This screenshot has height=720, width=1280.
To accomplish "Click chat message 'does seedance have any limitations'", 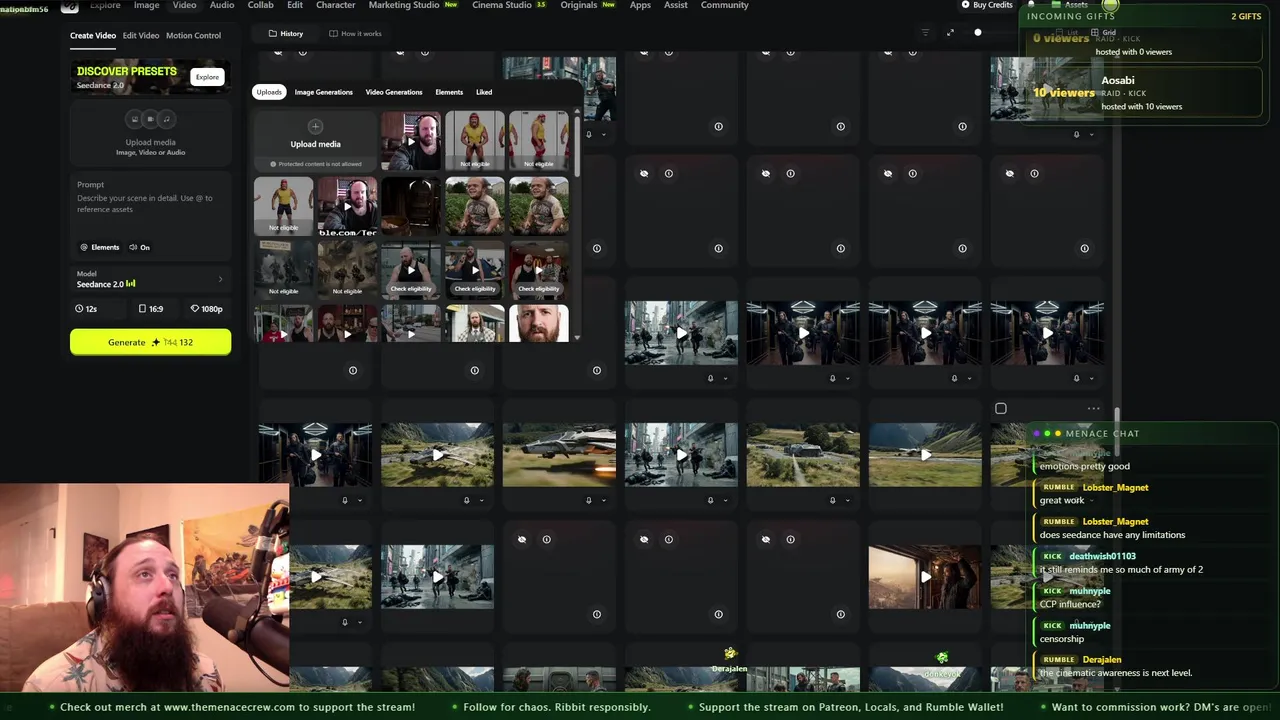I will pos(1112,535).
